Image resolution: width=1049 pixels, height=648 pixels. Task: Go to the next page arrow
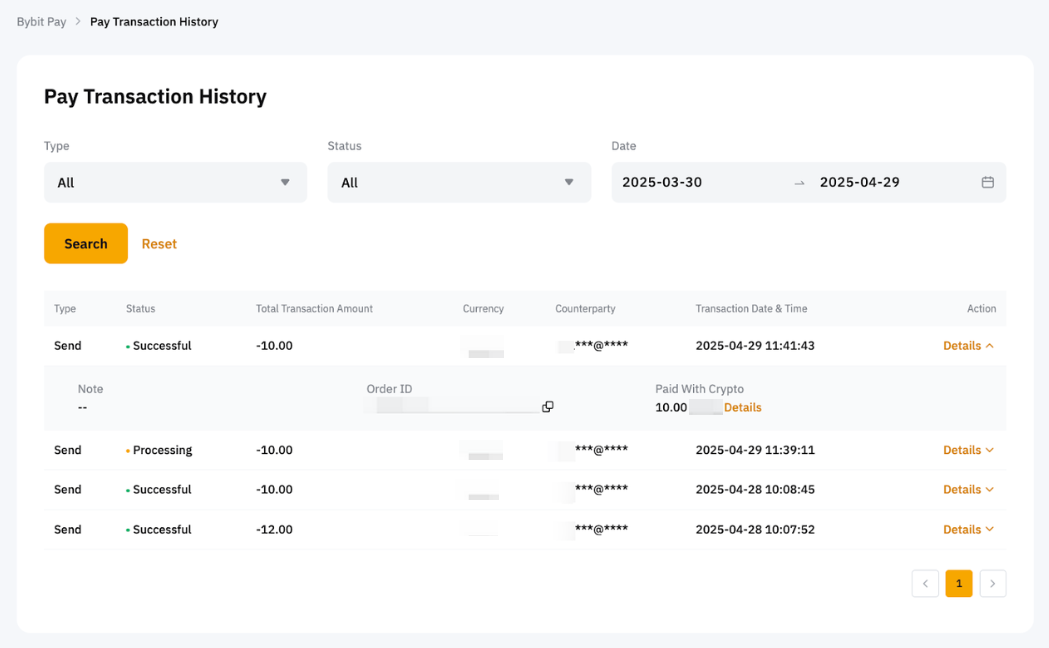992,583
